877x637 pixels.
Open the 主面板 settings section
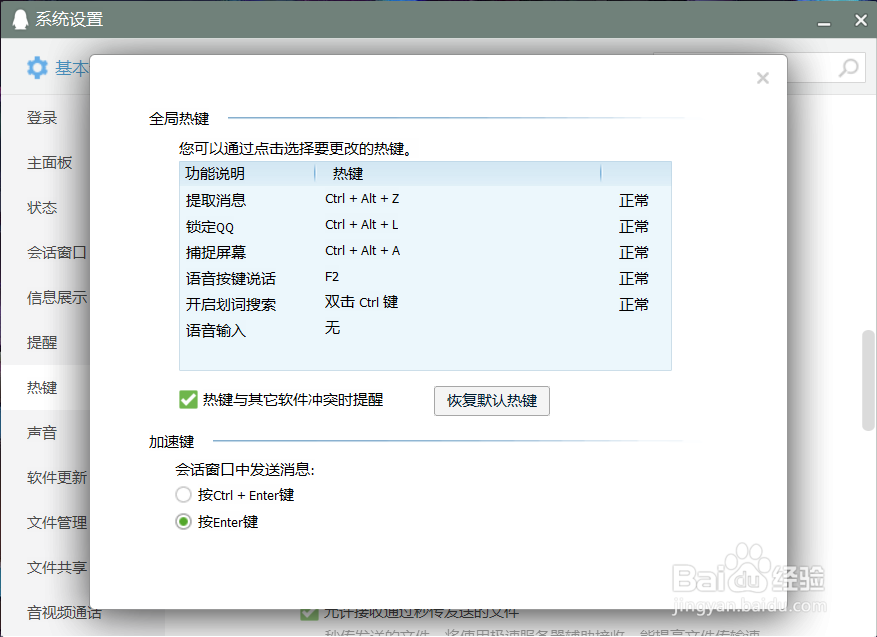point(49,163)
